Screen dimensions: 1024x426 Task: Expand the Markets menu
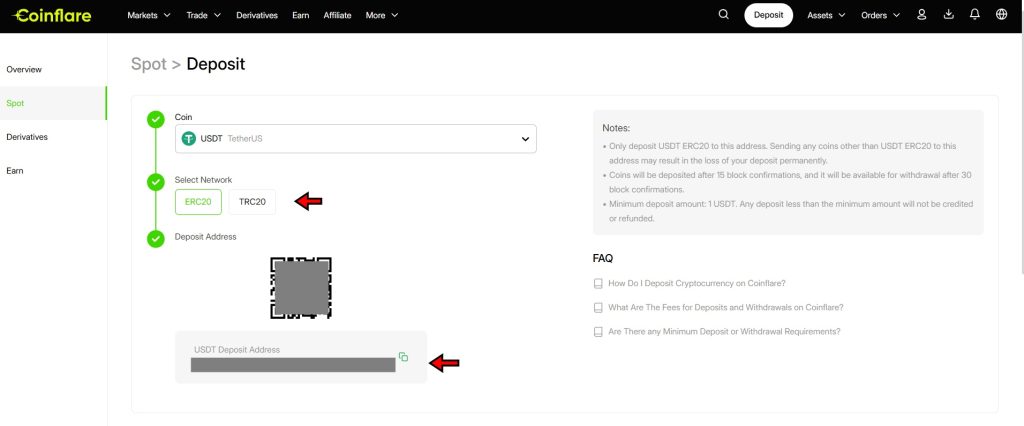click(x=149, y=15)
